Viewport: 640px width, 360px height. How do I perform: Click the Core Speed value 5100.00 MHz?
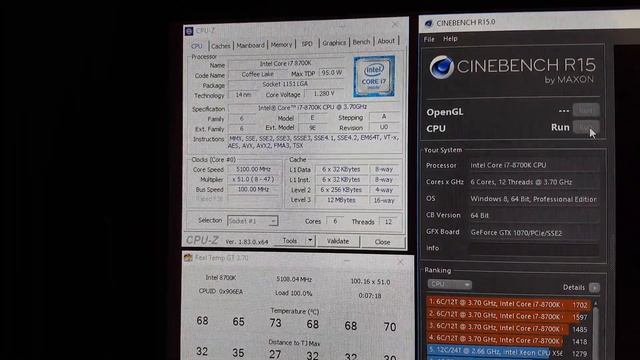coord(253,169)
